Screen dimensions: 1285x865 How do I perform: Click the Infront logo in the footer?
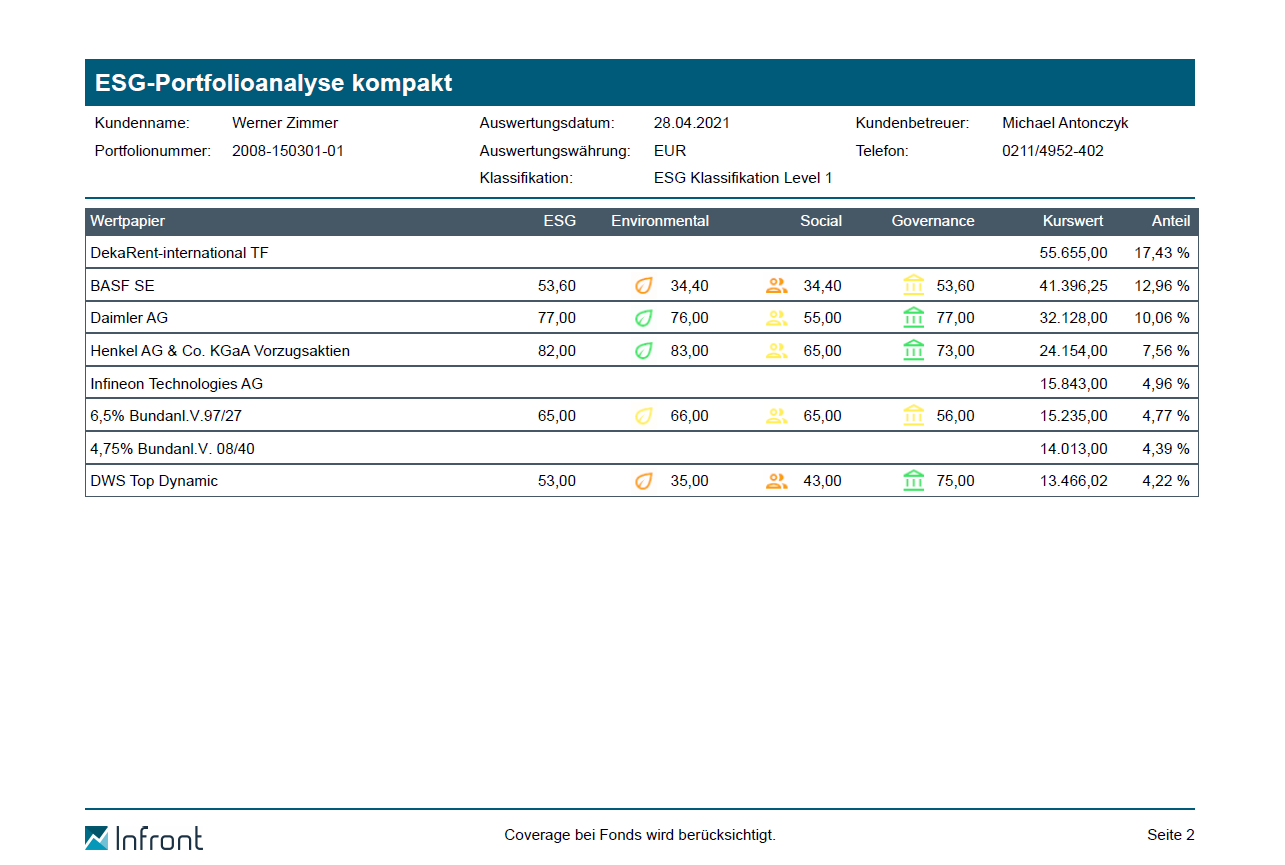point(144,837)
